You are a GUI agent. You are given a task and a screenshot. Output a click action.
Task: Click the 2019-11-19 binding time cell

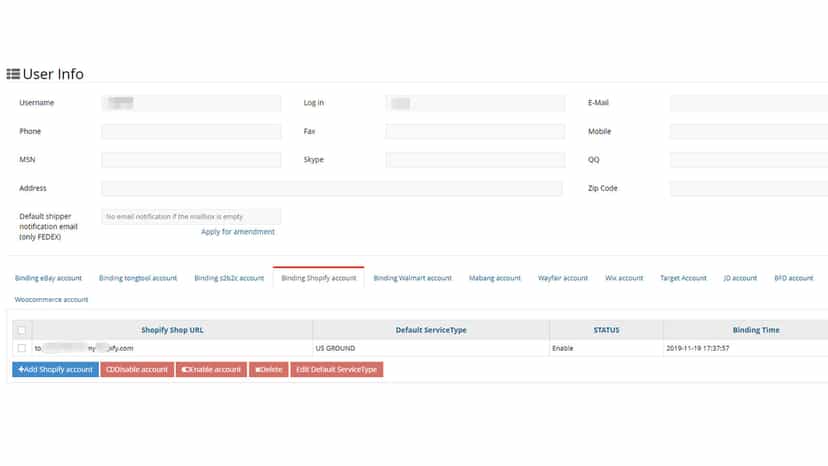[x=746, y=348]
